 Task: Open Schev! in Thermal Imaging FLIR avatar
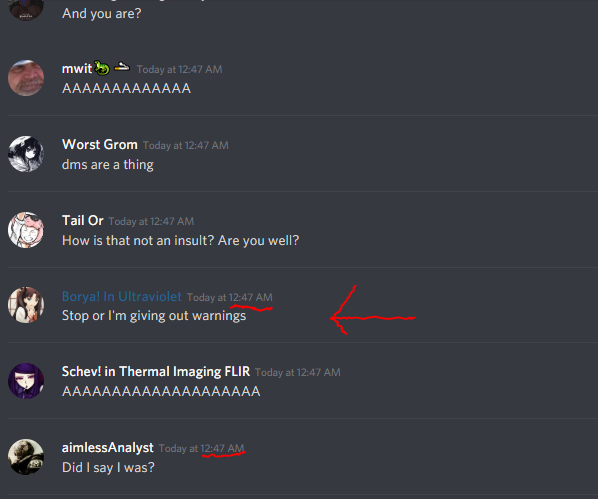(x=26, y=381)
